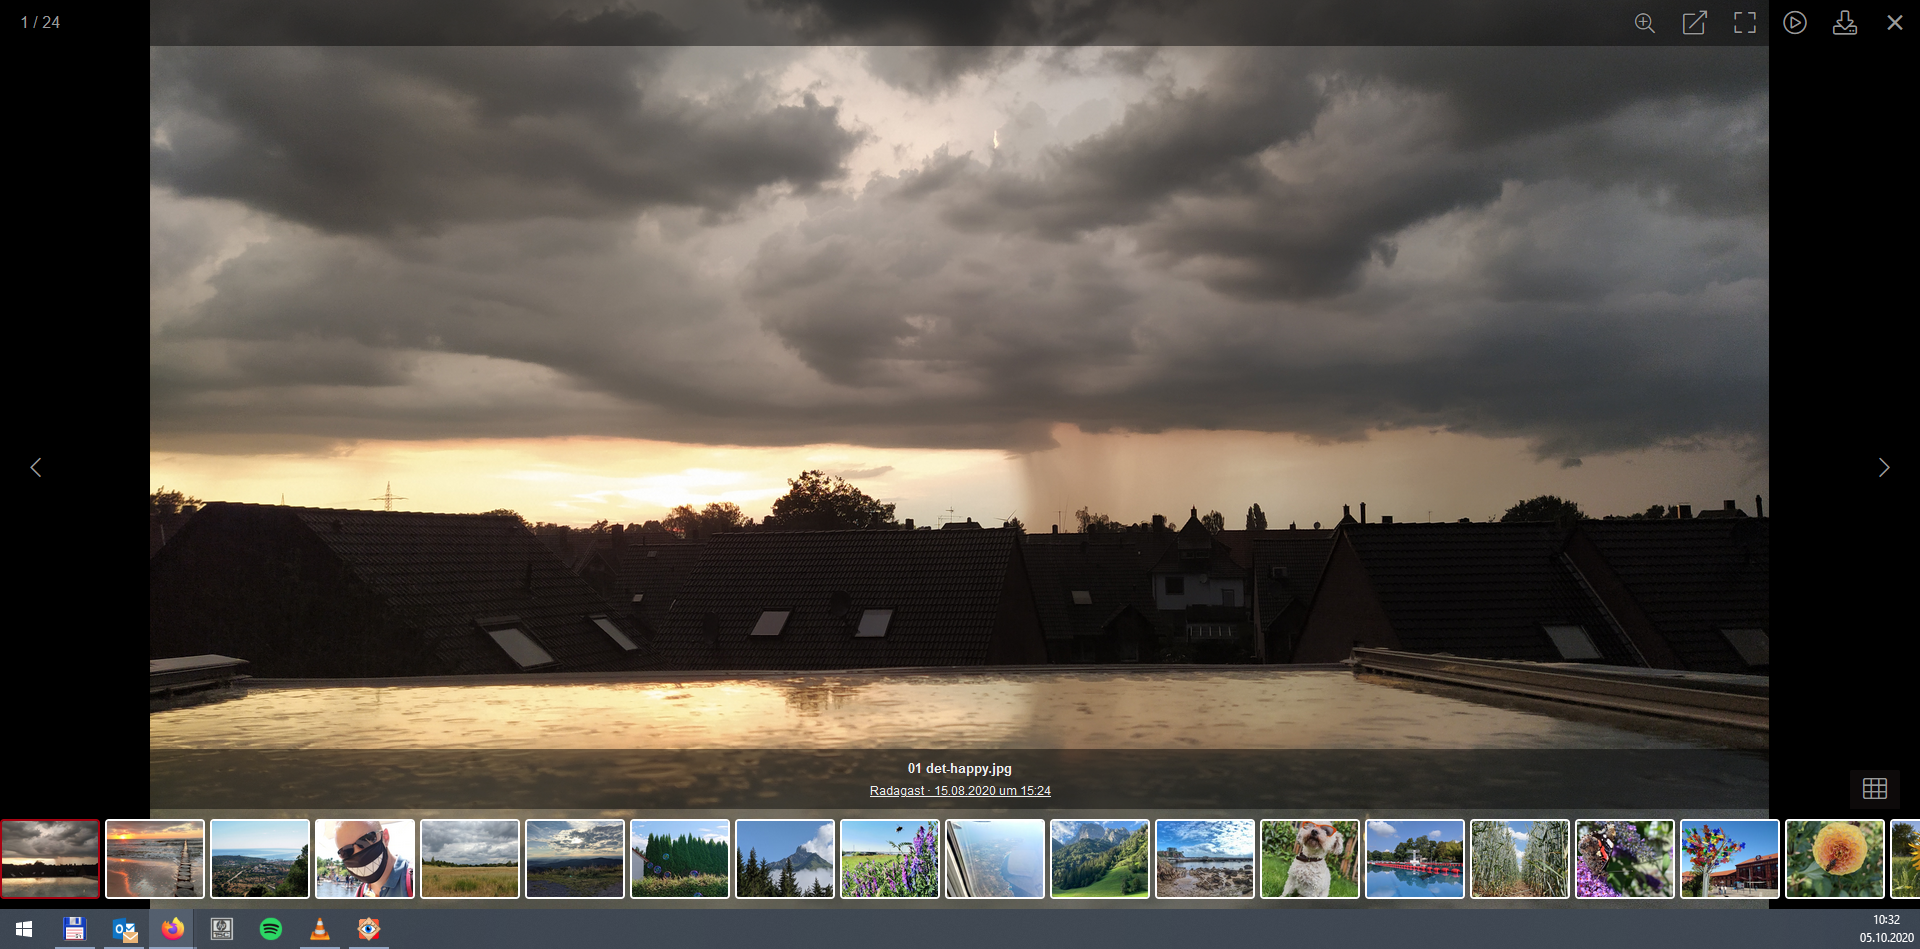The image size is (1920, 949).
Task: Select the cloudy meadow thumbnail
Action: pos(470,859)
